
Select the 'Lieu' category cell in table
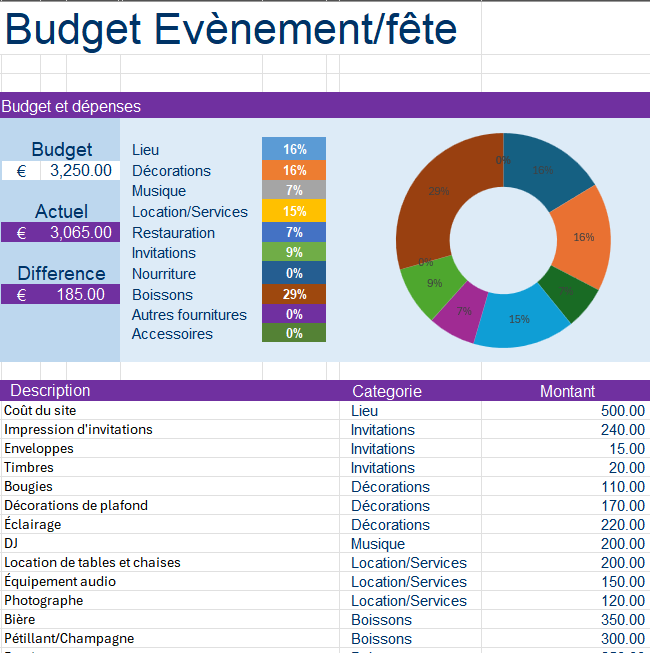coord(411,411)
